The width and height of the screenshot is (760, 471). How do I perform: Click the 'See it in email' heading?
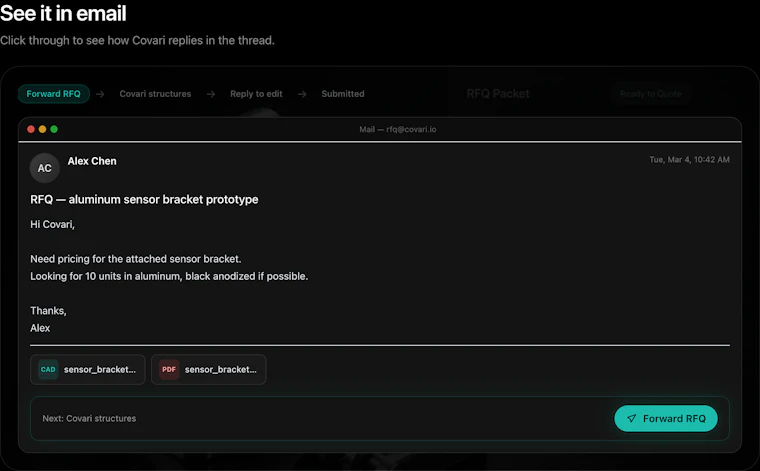click(x=63, y=13)
